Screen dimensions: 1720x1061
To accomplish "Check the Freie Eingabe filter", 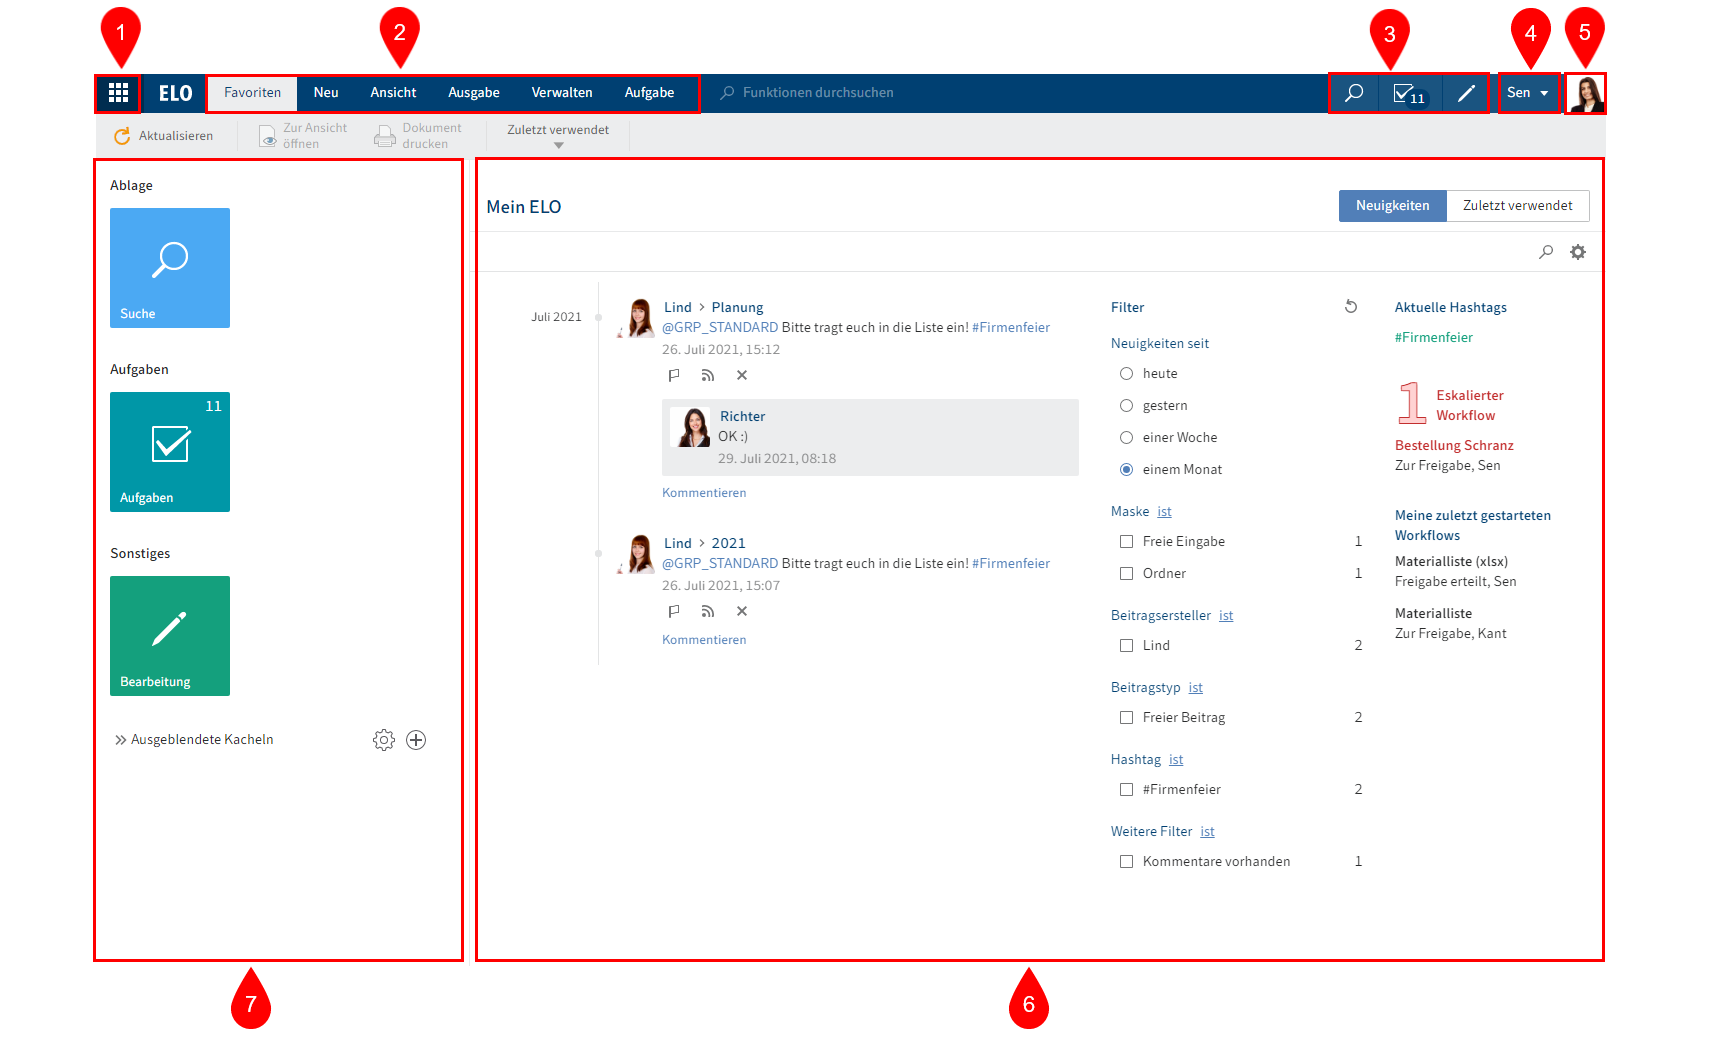I will pyautogui.click(x=1126, y=541).
